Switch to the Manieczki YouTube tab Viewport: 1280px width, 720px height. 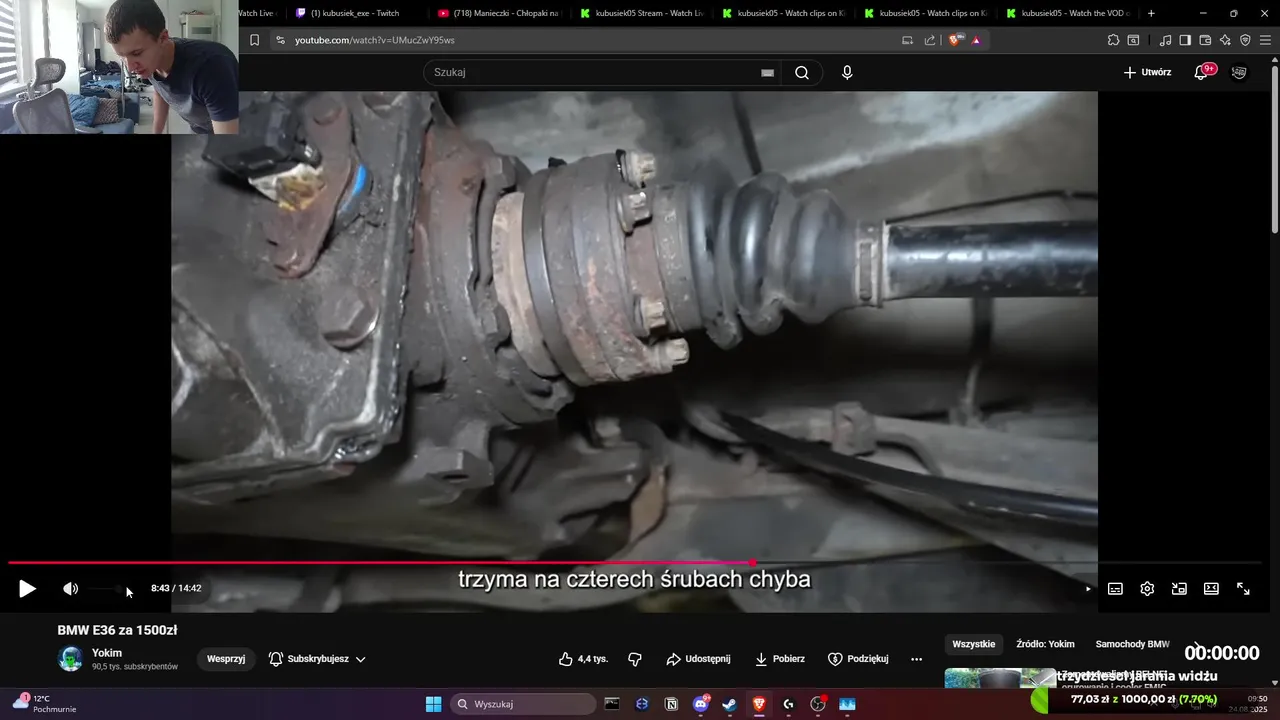[x=498, y=13]
